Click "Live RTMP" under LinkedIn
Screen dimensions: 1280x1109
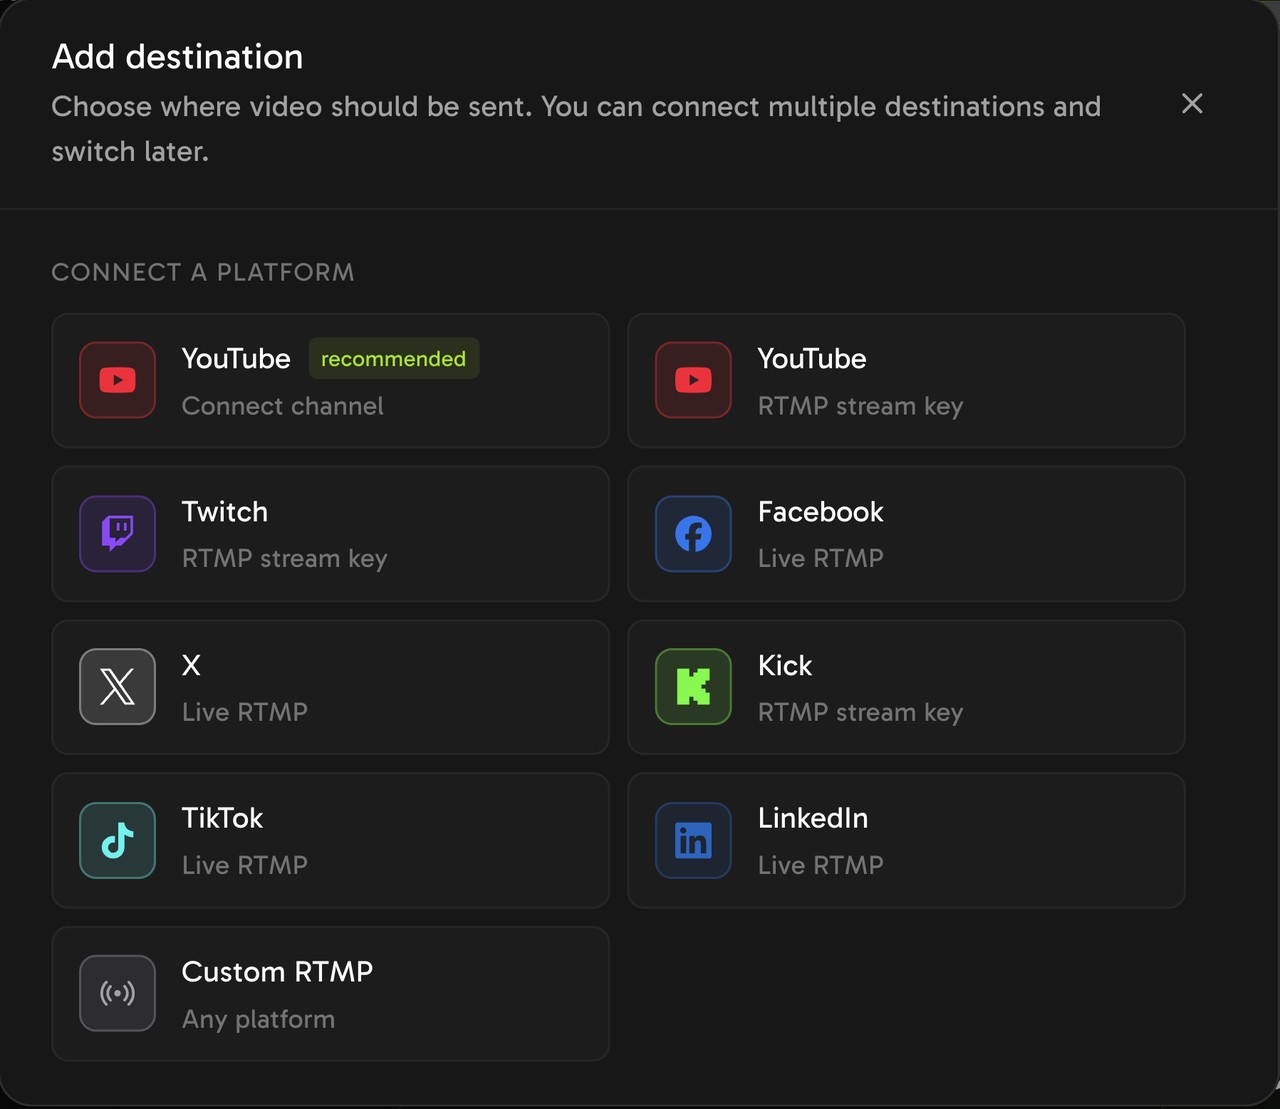coord(821,865)
